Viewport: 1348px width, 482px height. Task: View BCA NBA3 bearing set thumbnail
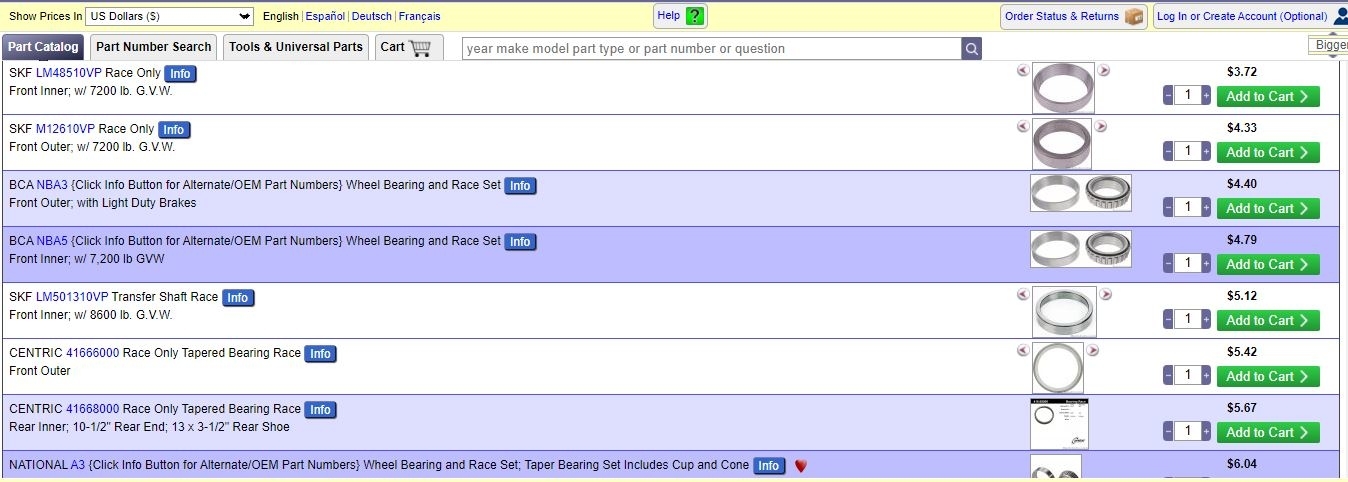click(1081, 193)
